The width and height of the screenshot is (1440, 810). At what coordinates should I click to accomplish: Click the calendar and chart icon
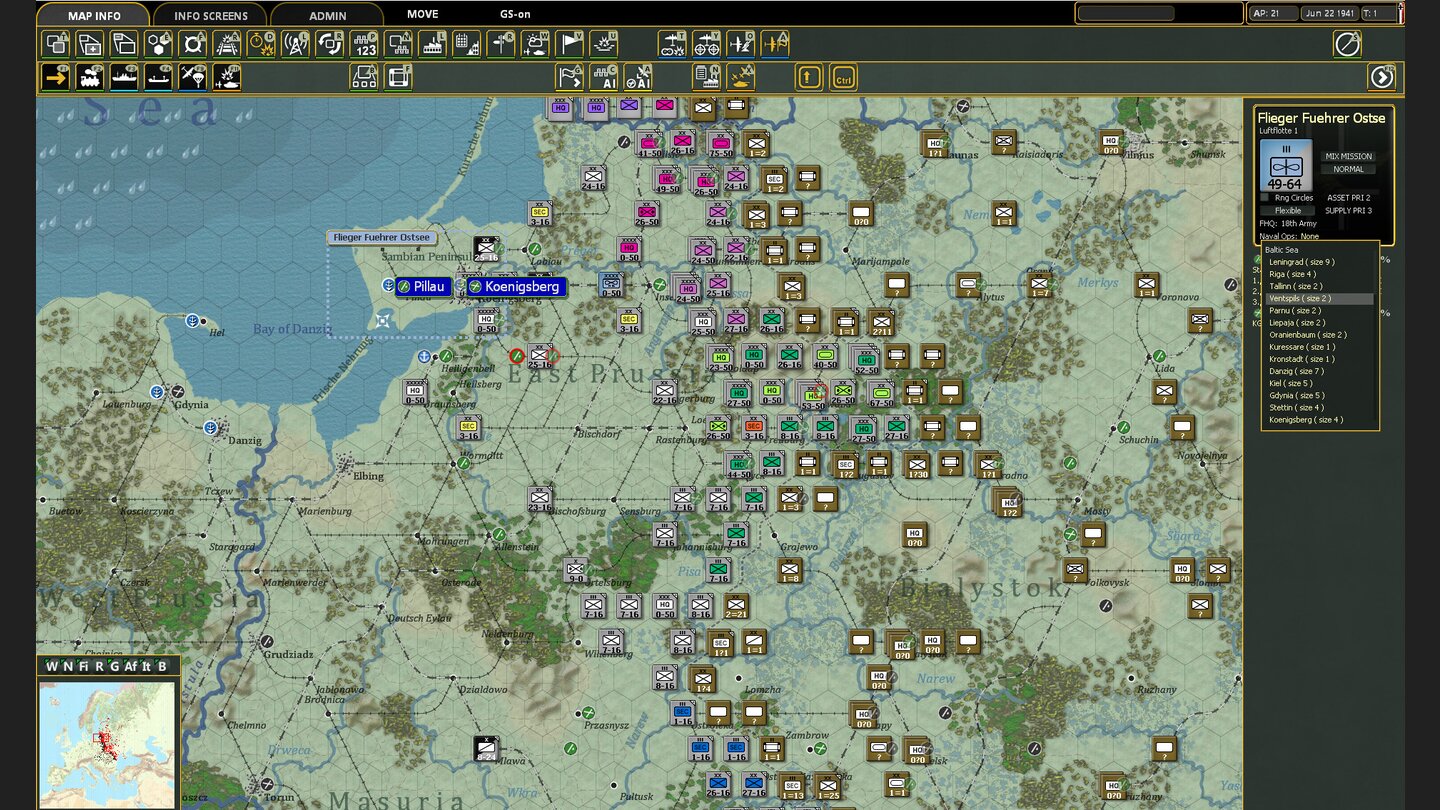467,44
